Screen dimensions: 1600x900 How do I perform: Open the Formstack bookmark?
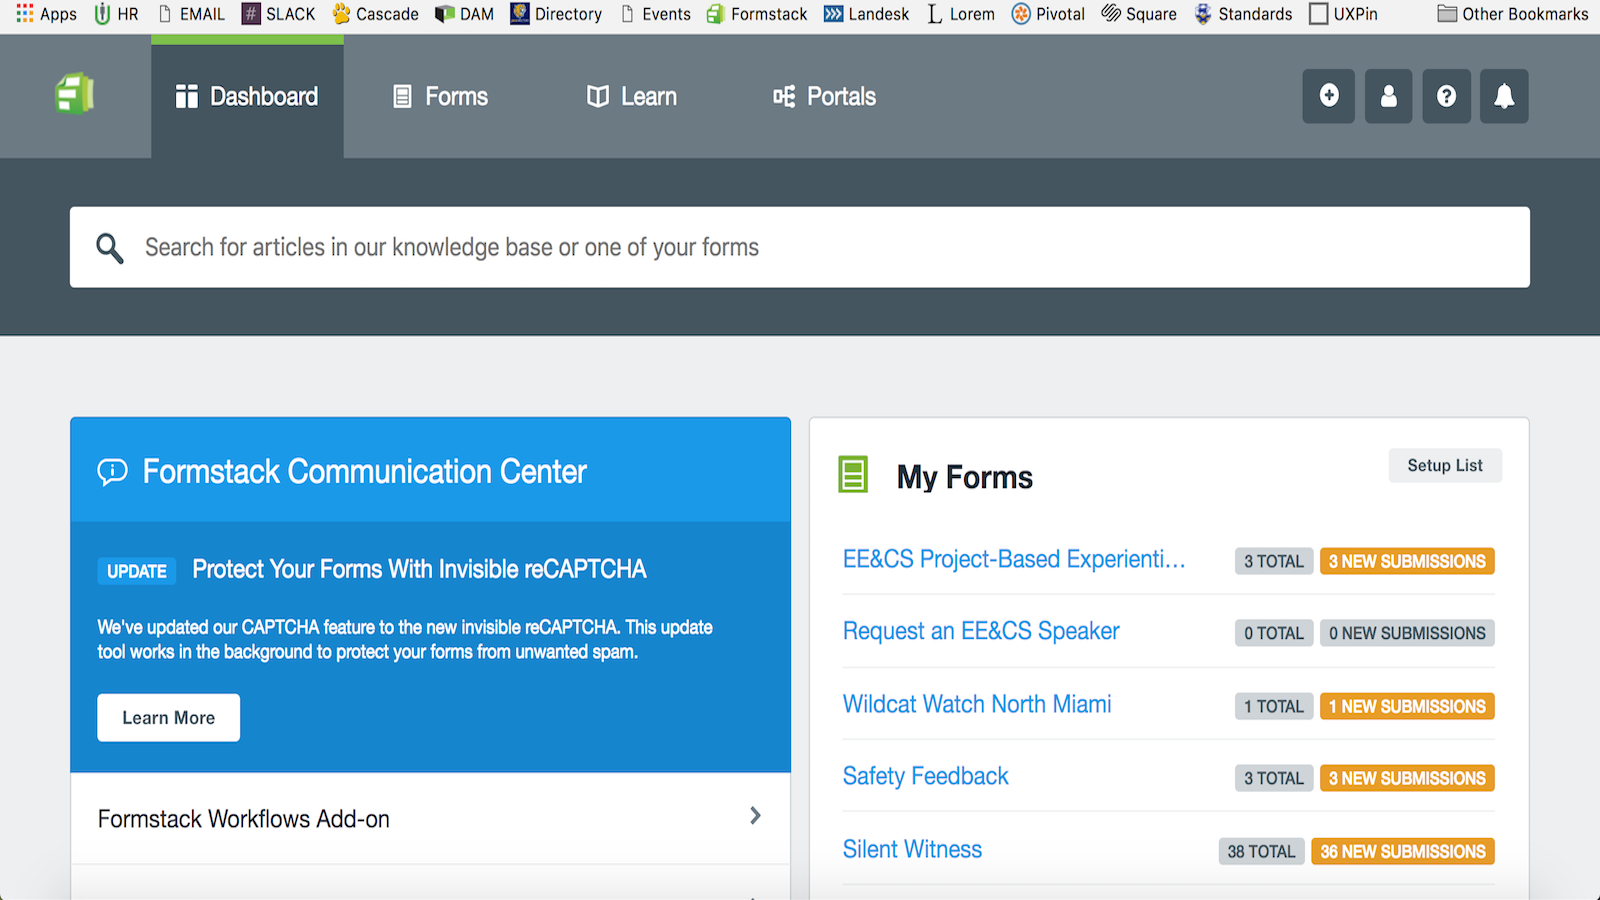(757, 14)
